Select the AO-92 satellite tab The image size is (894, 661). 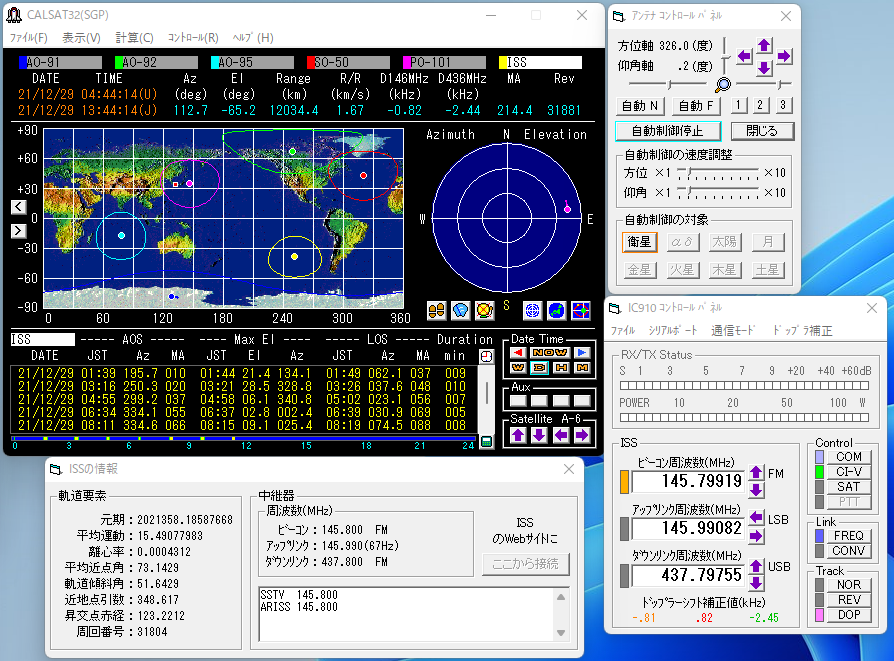(x=158, y=62)
